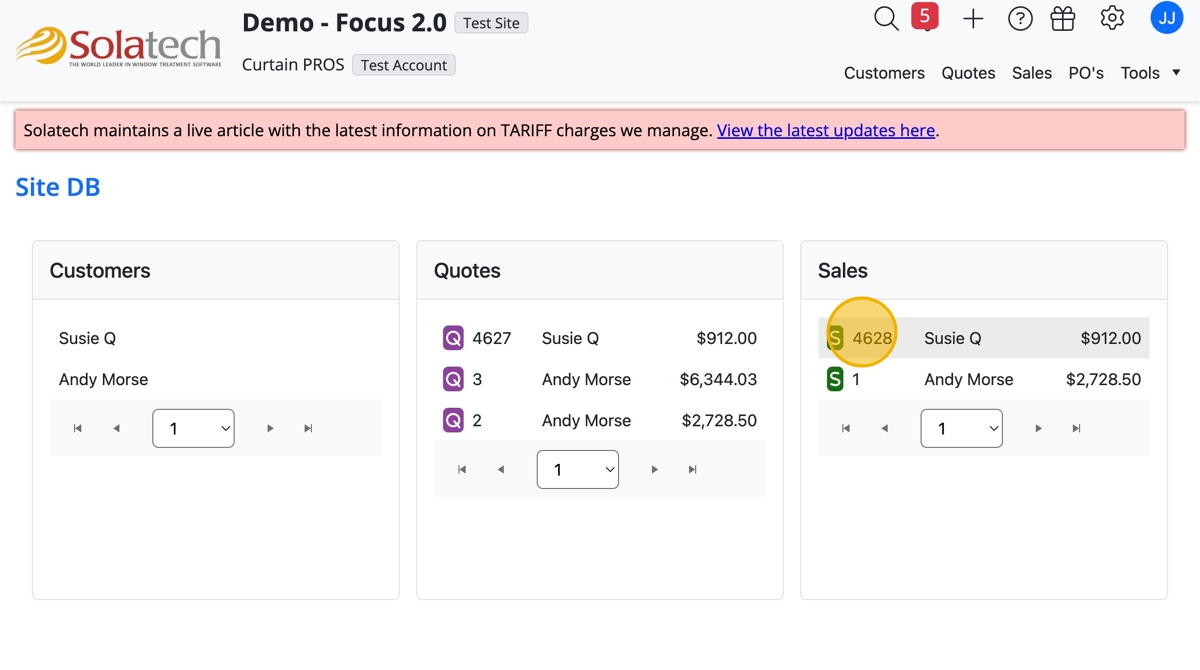Screen dimensions: 1200x670
Task: Open the Customers page dropdown selector
Action: 193,428
